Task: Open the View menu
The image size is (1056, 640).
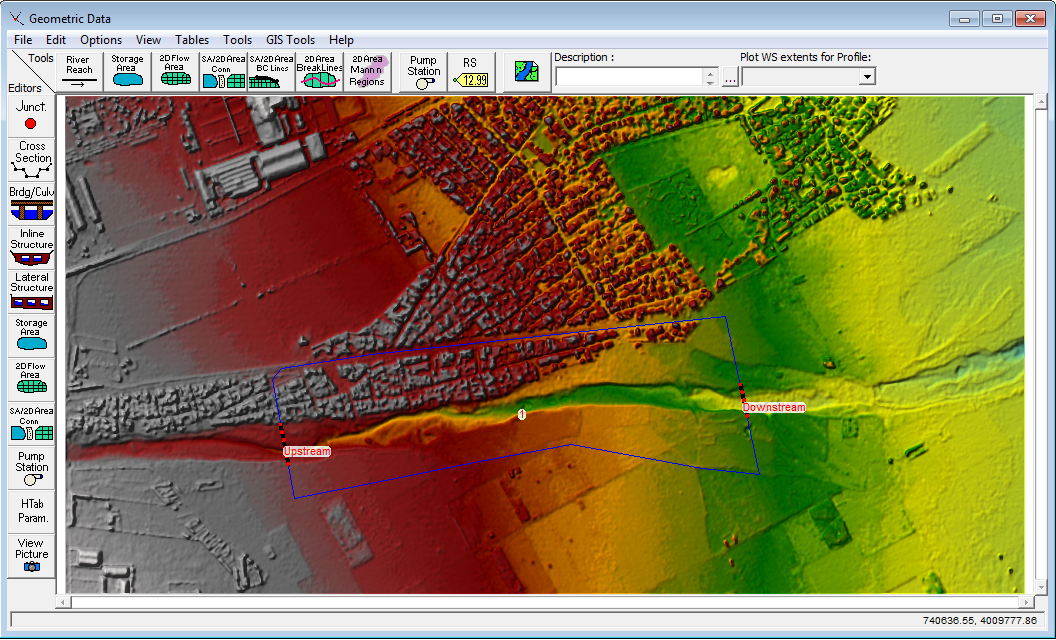Action: point(148,40)
